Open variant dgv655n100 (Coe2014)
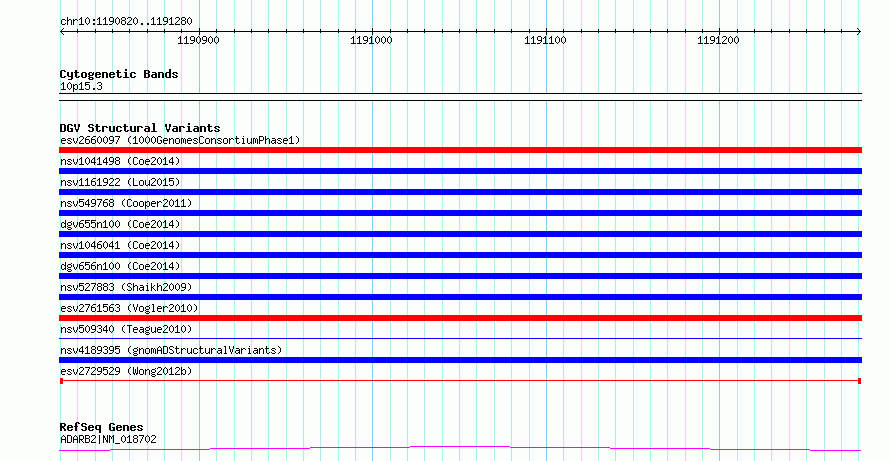 tap(120, 224)
